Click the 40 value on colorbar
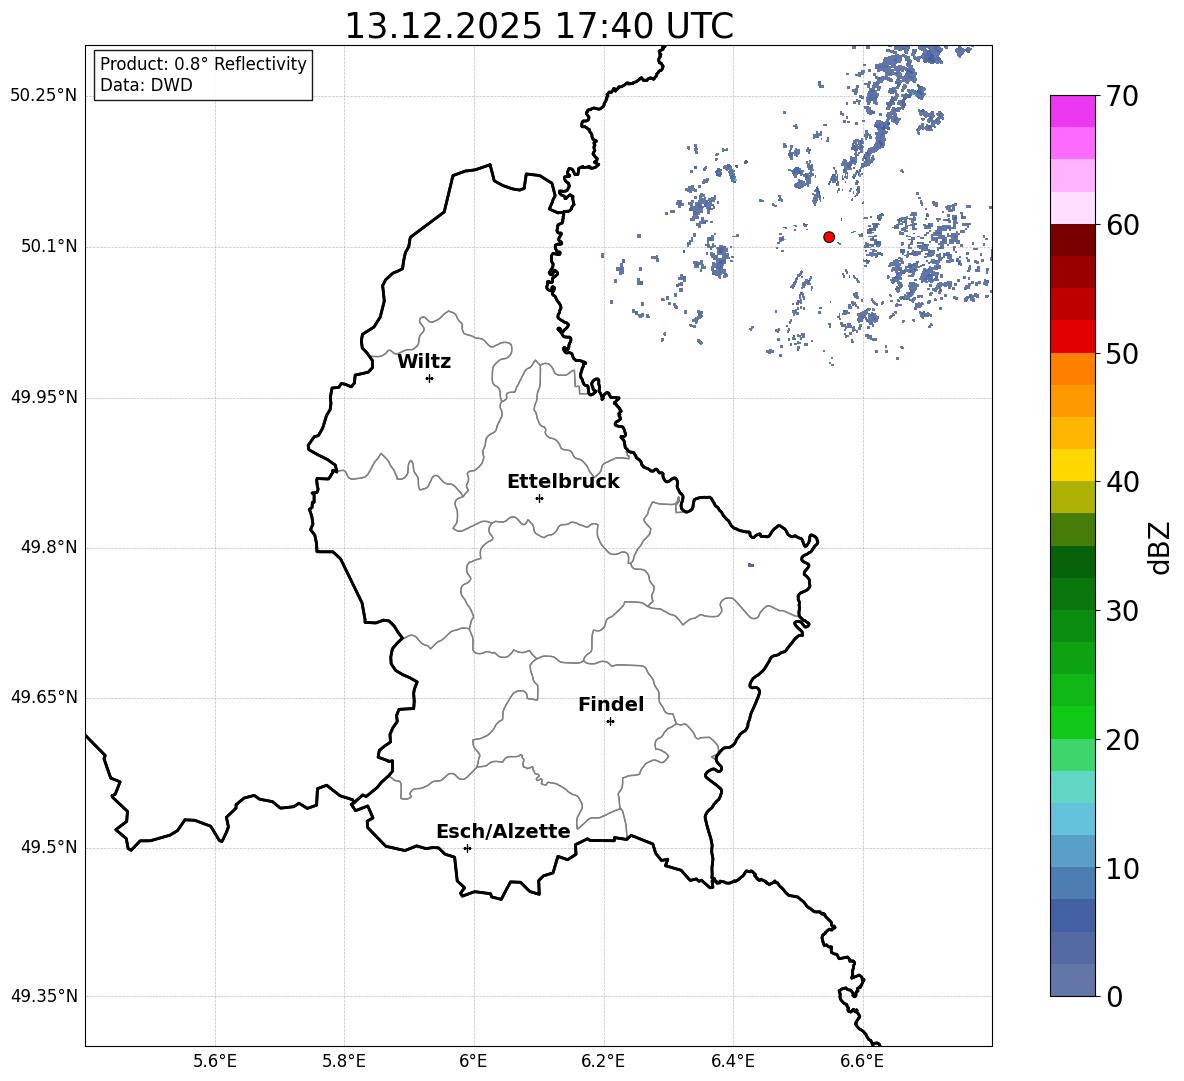 [x=1123, y=482]
